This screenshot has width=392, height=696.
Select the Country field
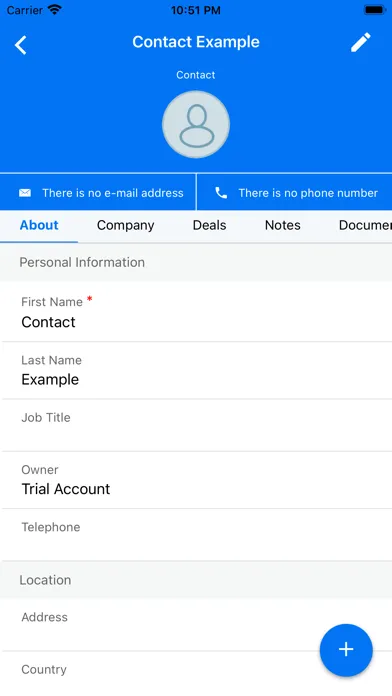coord(196,674)
